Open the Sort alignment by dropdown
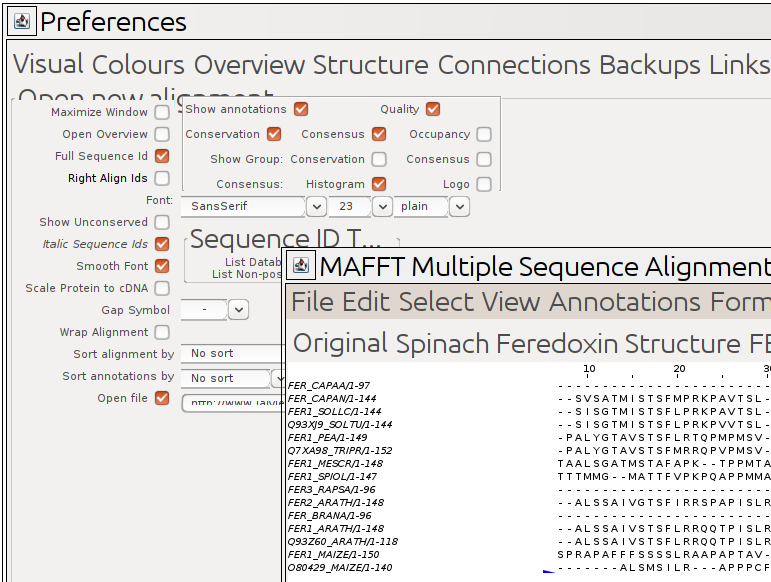This screenshot has height=582, width=771. click(233, 354)
